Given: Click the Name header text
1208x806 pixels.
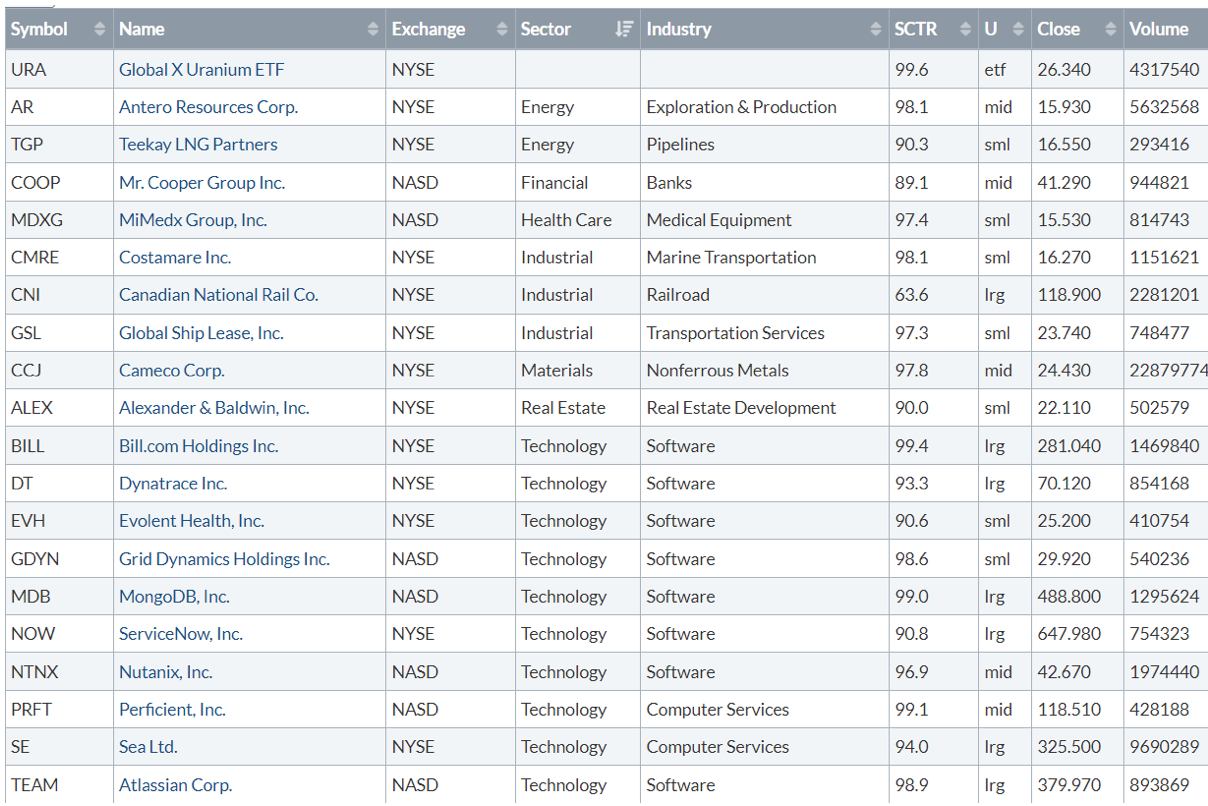Looking at the screenshot, I should click(x=142, y=30).
